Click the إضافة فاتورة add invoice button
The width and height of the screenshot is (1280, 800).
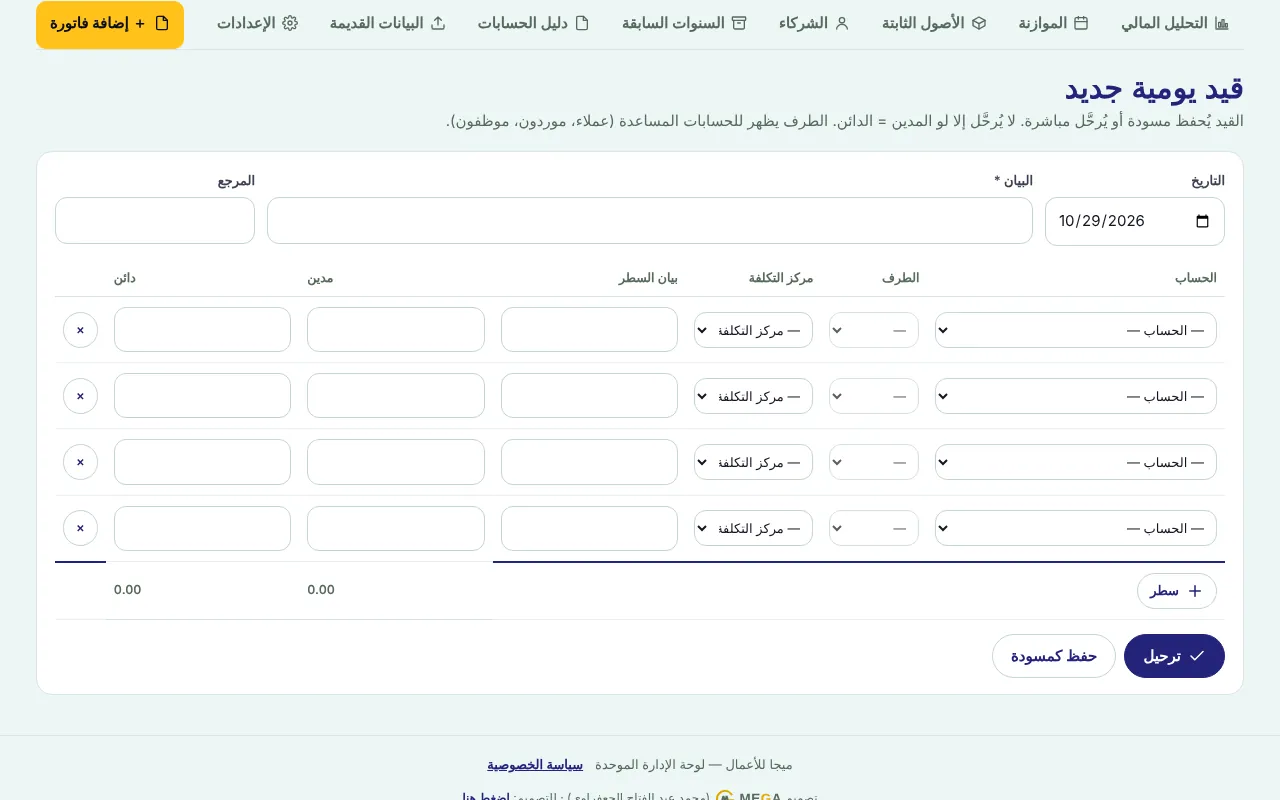point(110,24)
